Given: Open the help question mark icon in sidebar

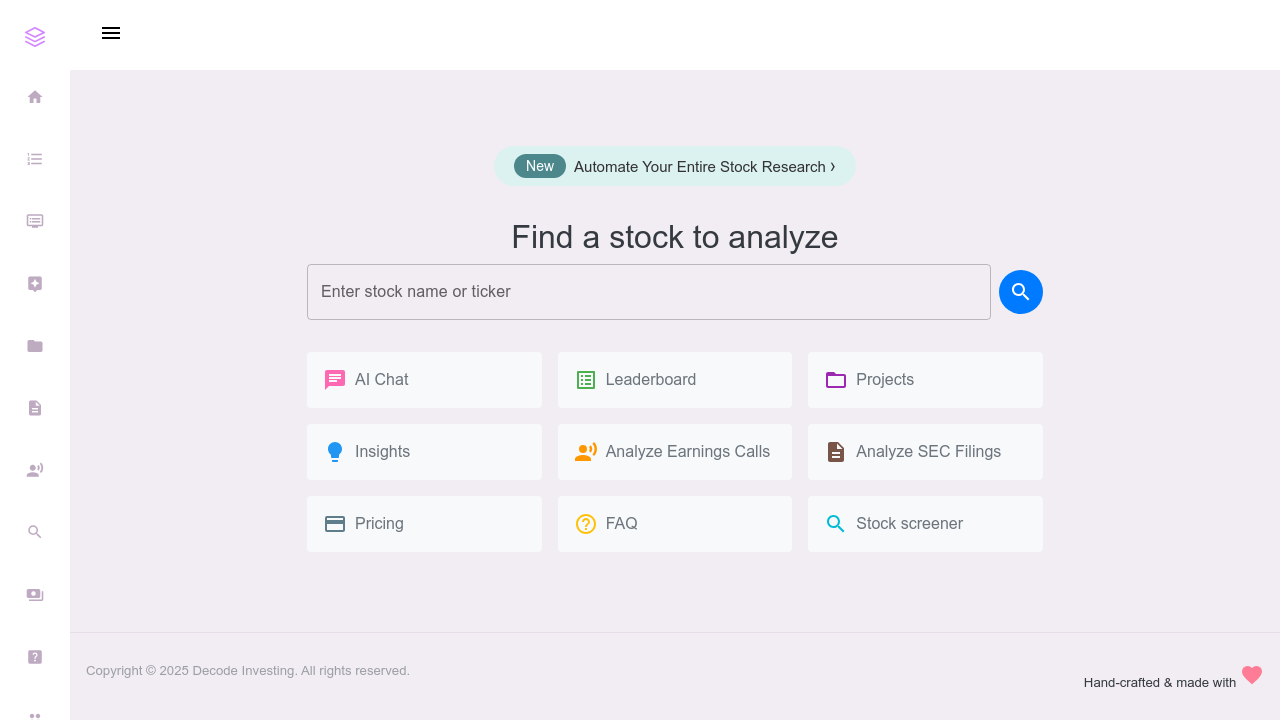Looking at the screenshot, I should pos(35,657).
